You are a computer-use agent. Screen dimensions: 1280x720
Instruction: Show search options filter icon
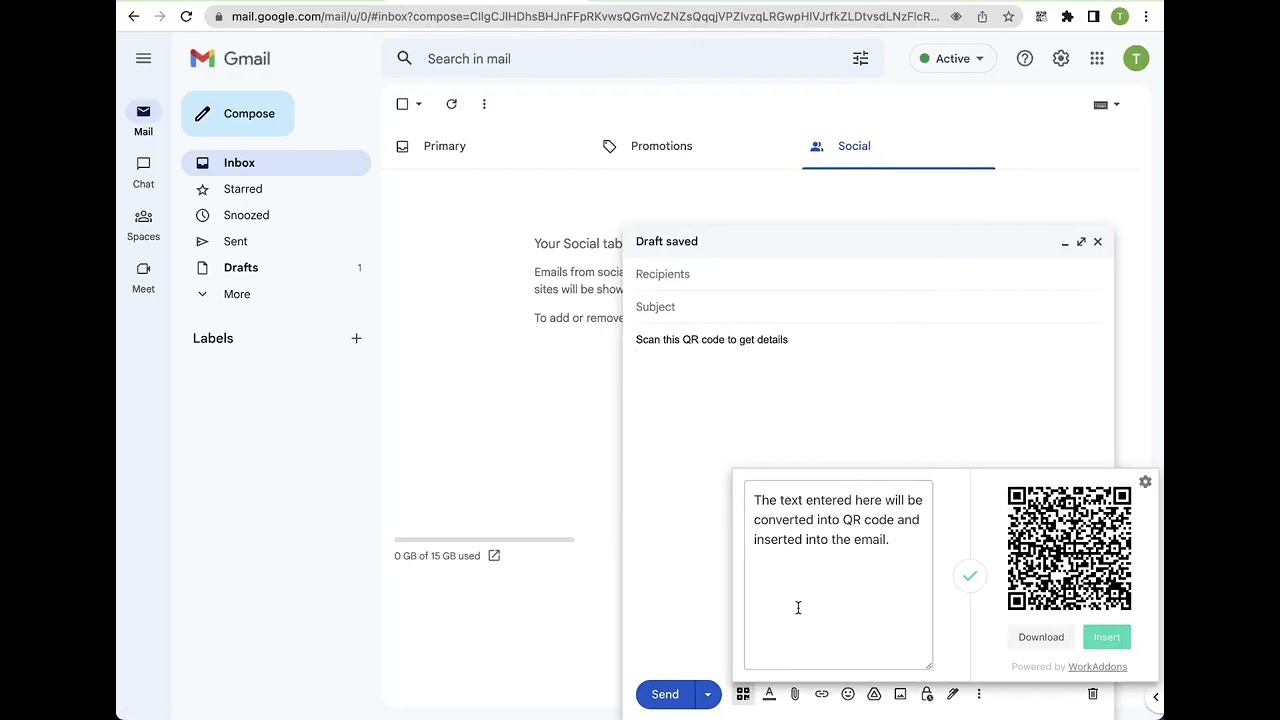pyautogui.click(x=860, y=59)
